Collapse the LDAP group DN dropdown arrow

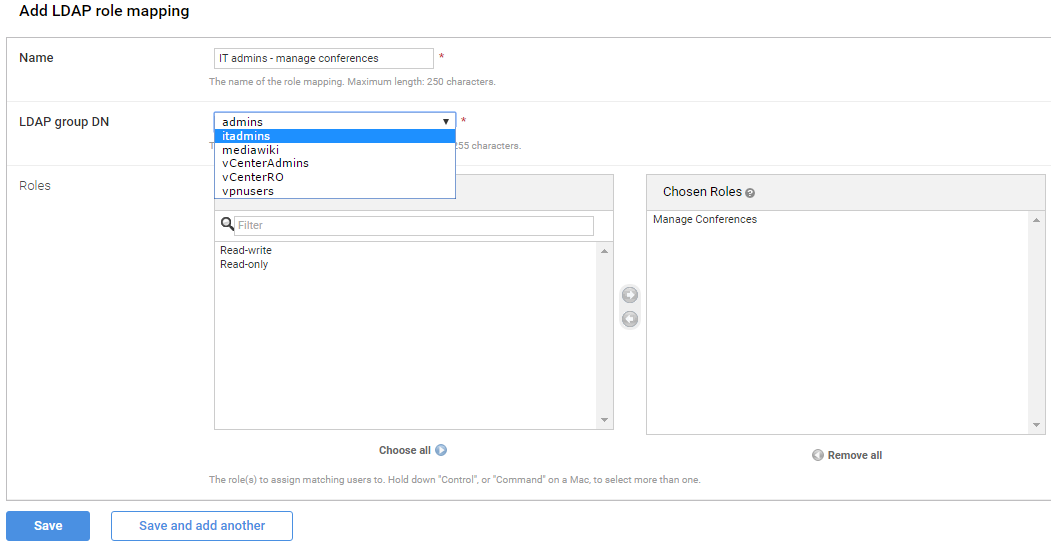(x=446, y=121)
